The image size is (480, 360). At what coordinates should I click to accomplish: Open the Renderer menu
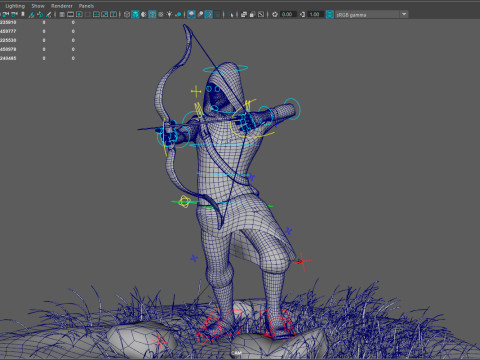(62, 6)
